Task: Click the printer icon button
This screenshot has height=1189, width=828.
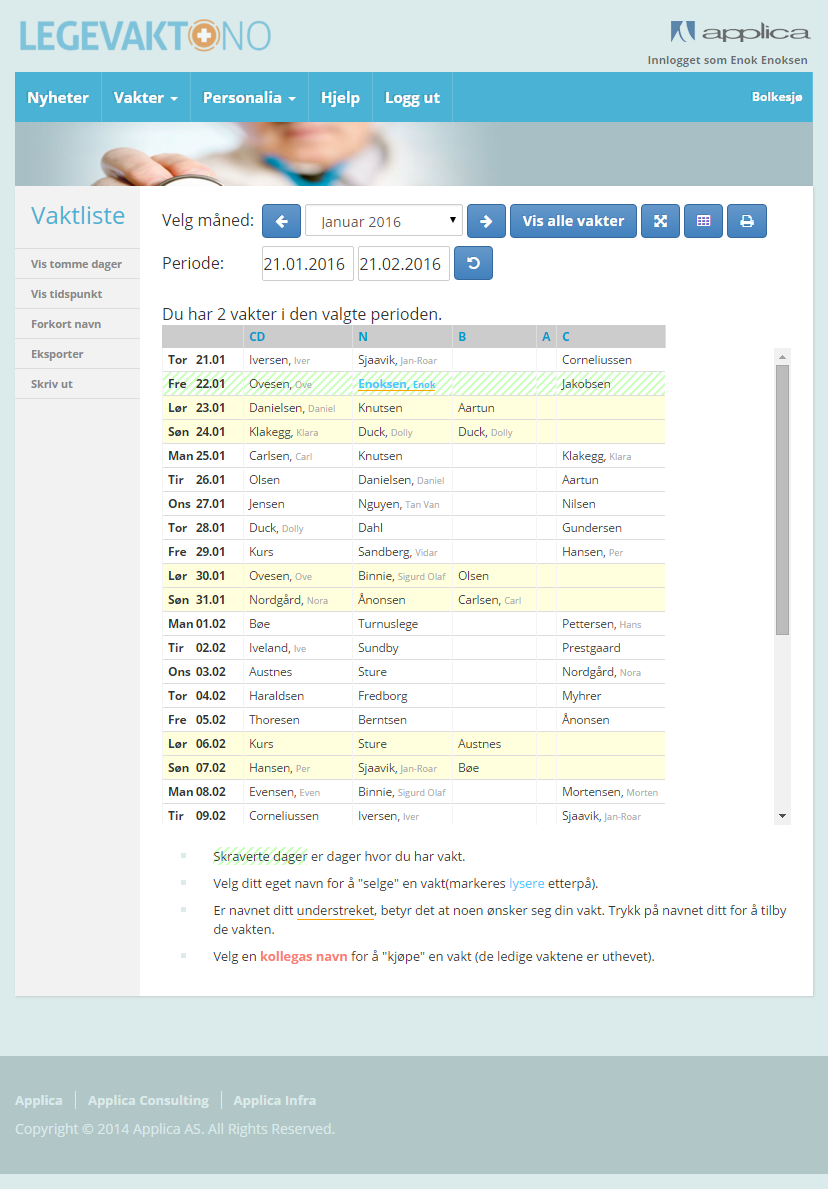Action: pos(747,221)
